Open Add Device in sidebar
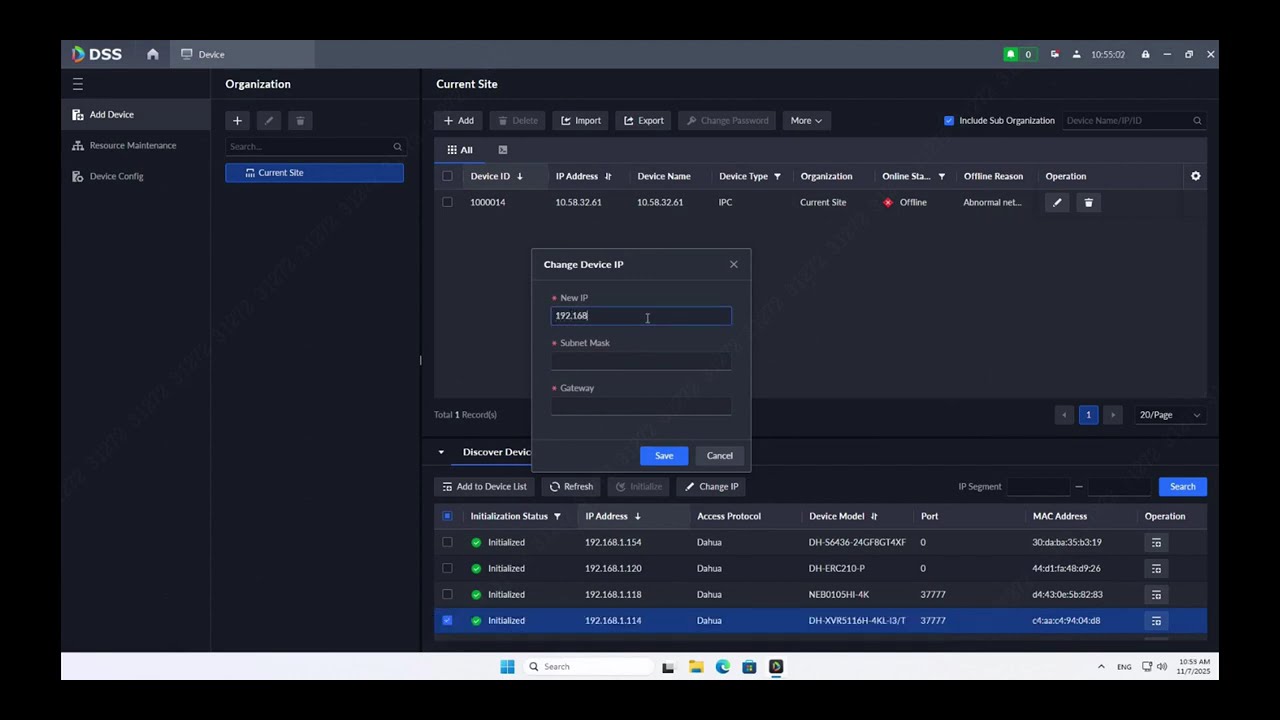This screenshot has width=1280, height=720. 136,115
